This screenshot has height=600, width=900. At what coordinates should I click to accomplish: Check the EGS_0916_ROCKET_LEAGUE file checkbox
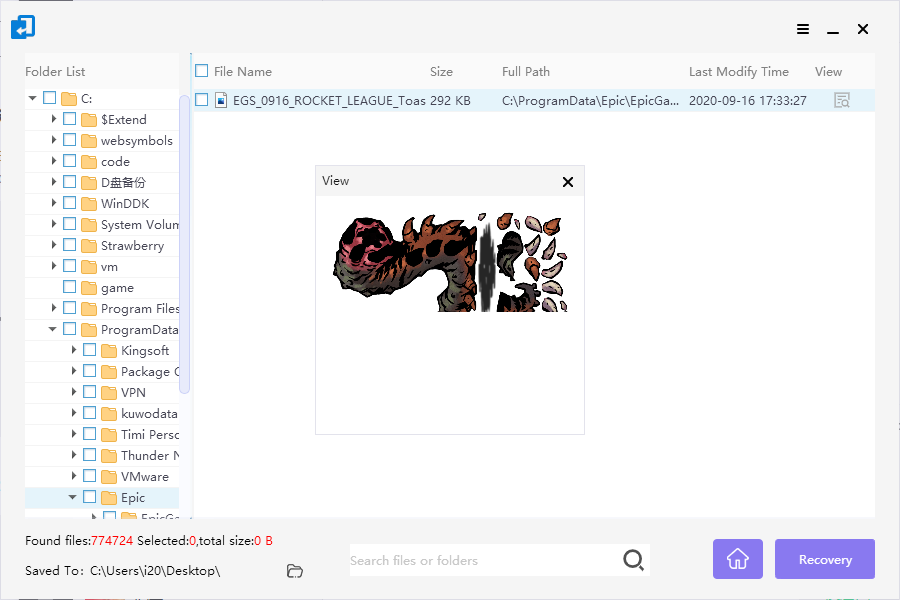click(x=201, y=100)
